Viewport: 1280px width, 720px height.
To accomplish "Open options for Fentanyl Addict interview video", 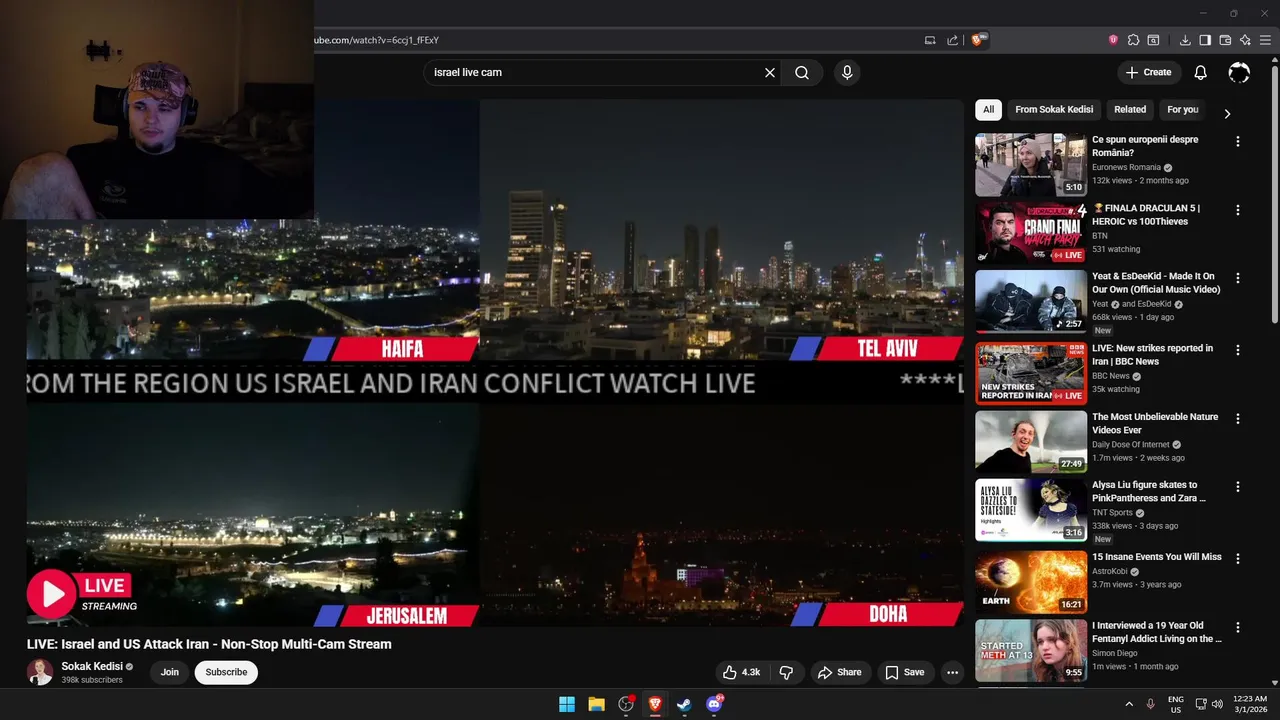I will coord(1238,628).
